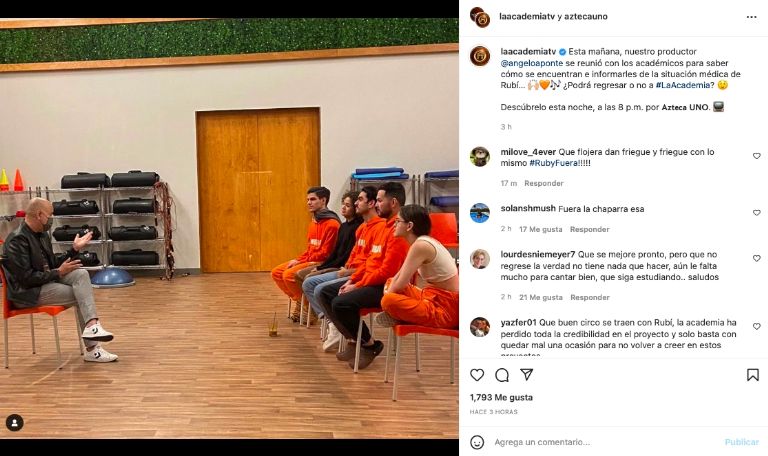Image resolution: width=768 pixels, height=456 pixels.
Task: Open the emoji picker smiley icon
Action: pos(477,442)
